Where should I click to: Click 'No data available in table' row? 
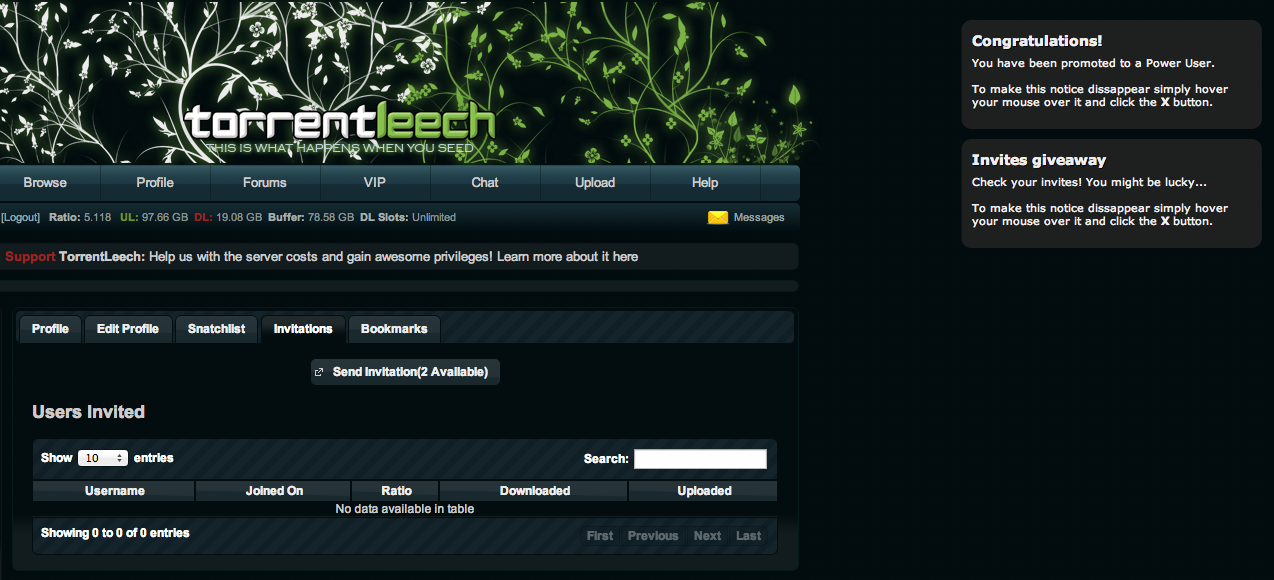pos(405,509)
